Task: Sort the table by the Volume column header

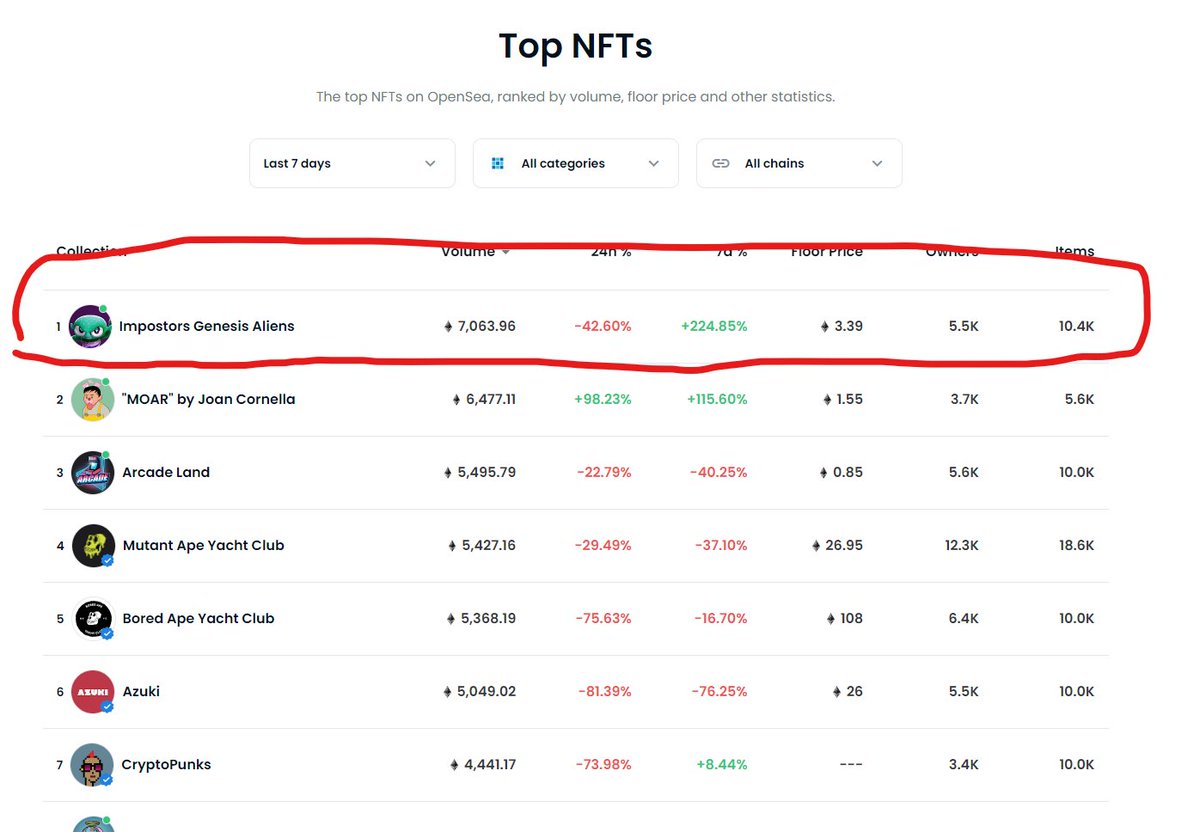Action: (x=468, y=252)
